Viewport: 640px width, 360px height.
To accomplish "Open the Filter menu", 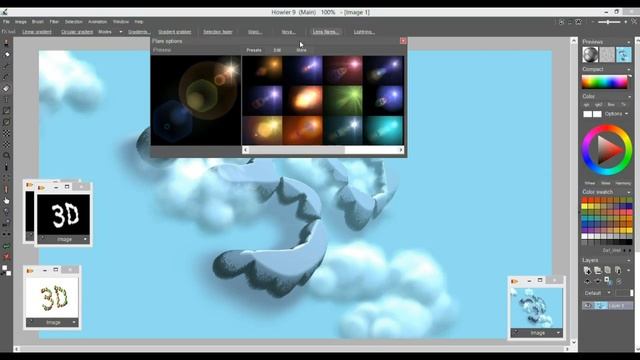I will 54,22.
